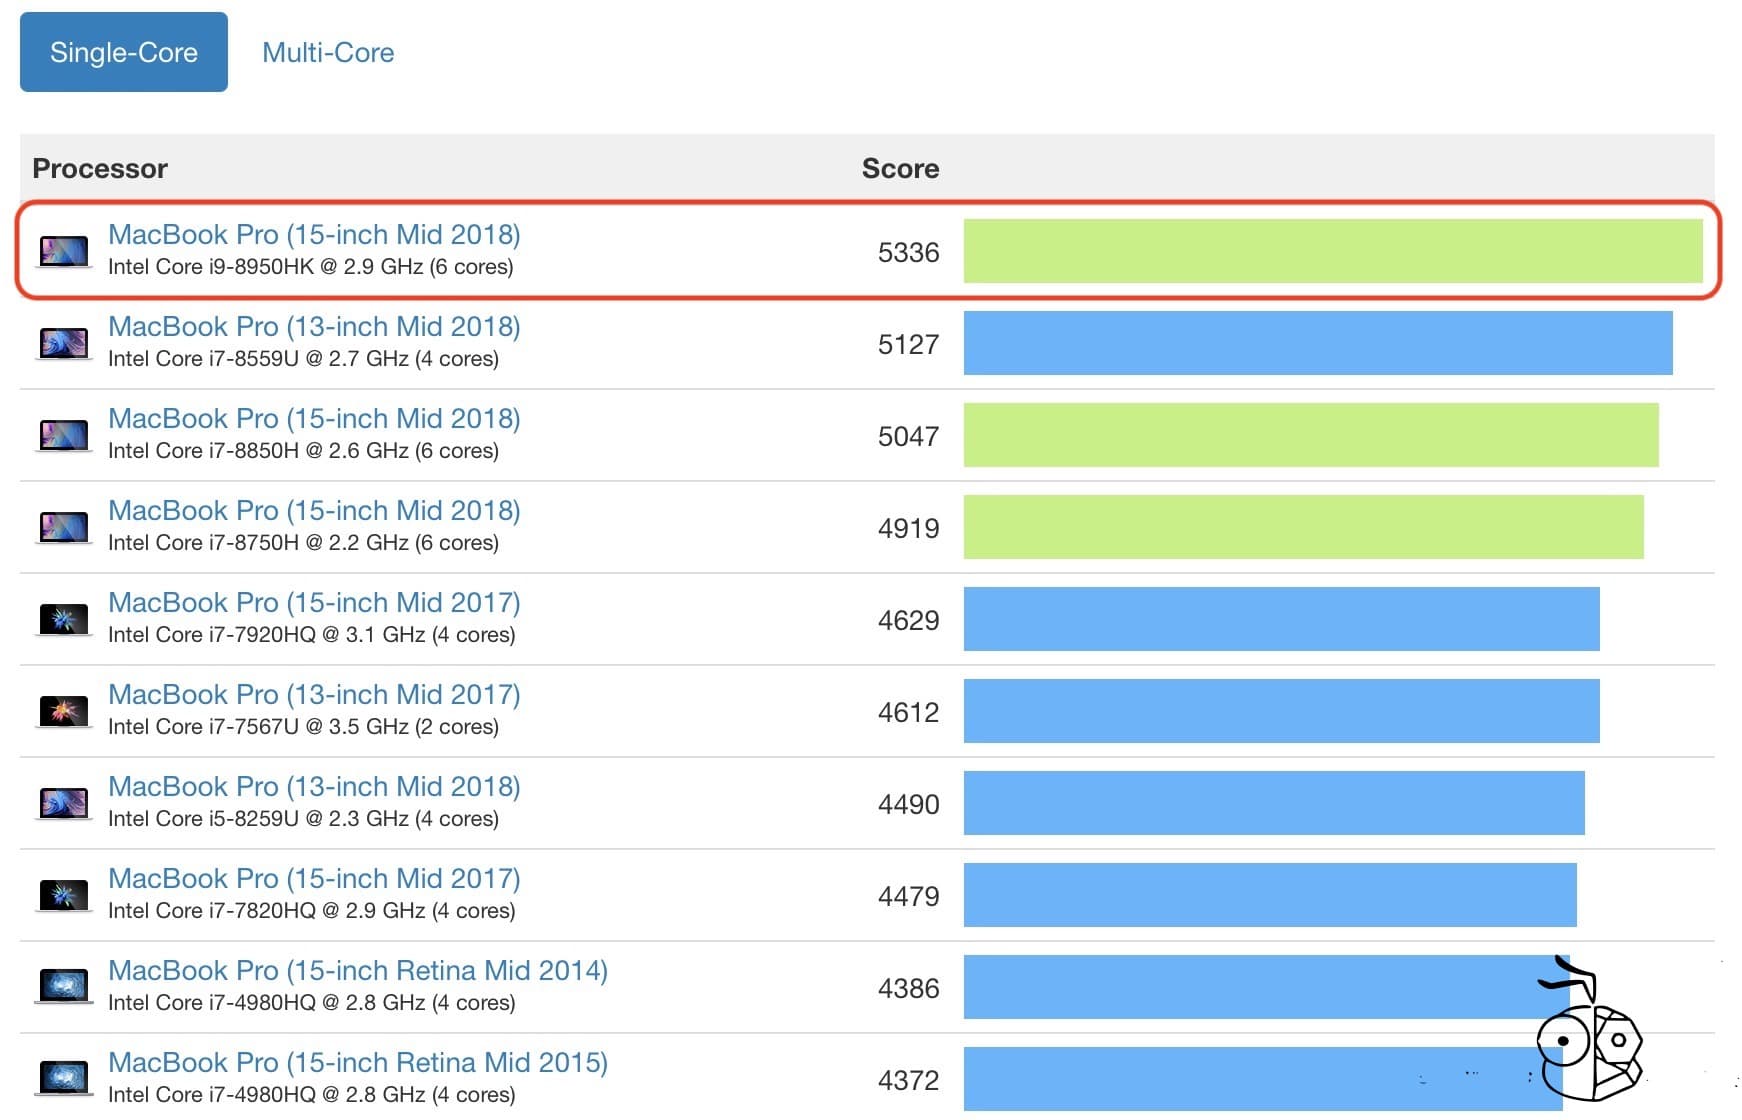1742x1120 pixels.
Task: Open the MacBook Pro (13-inch Mid 2017) link
Action: [314, 694]
